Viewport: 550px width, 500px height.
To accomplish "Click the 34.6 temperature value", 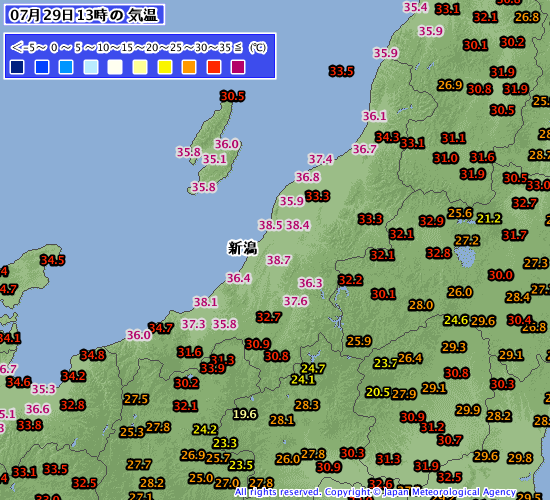I will (x=19, y=381).
